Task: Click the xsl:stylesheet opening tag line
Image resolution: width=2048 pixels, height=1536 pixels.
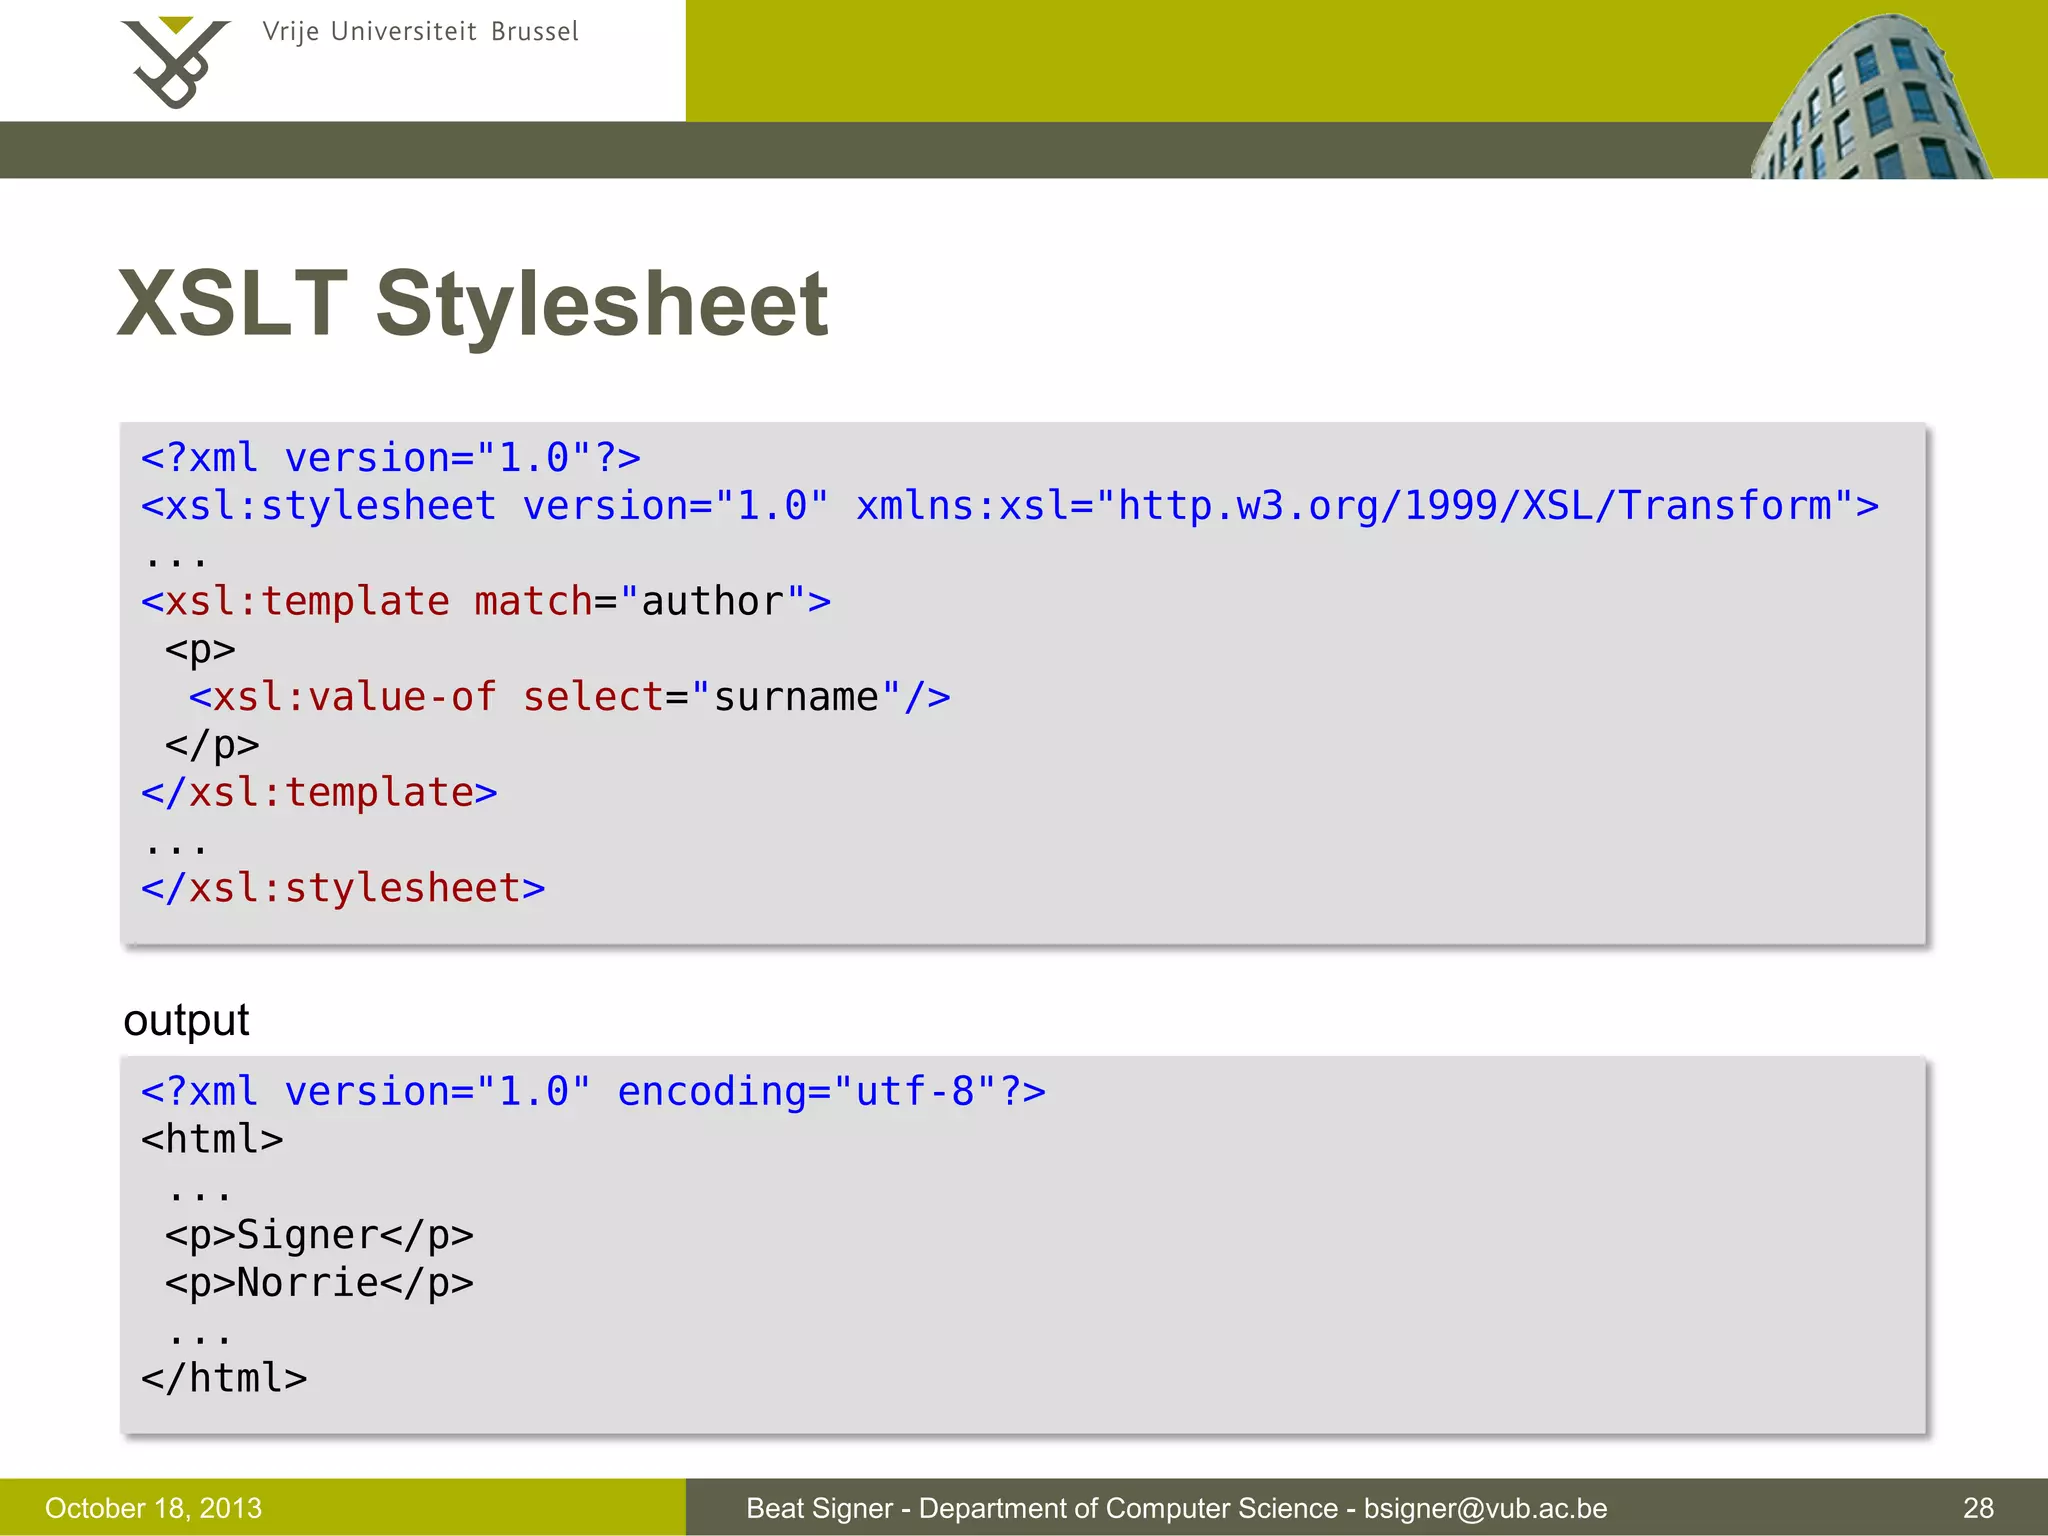Action: click(1010, 506)
